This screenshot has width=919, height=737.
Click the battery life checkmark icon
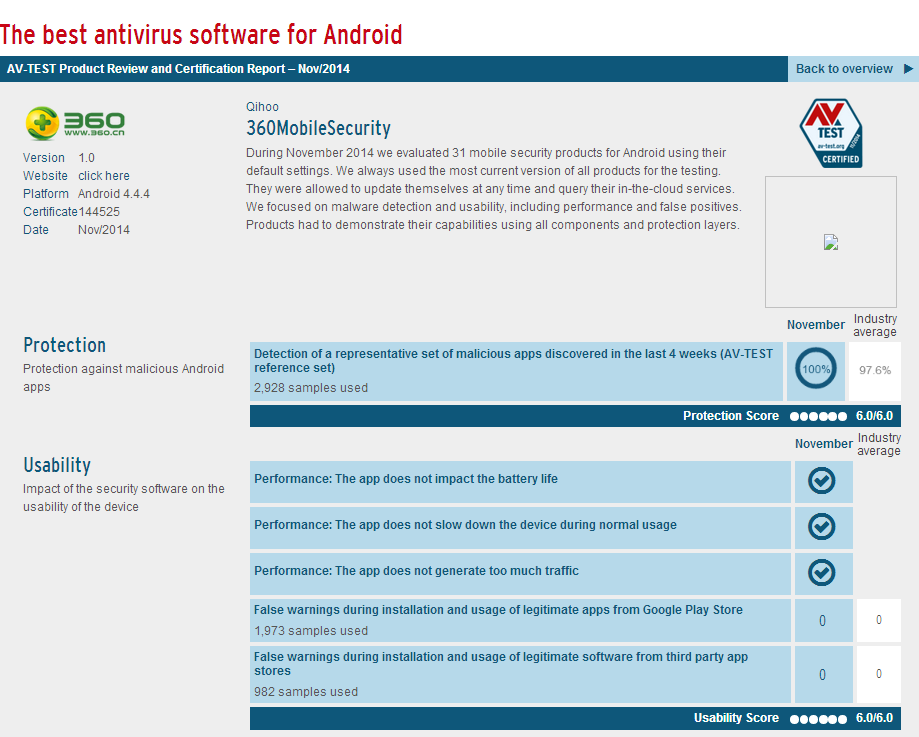coord(821,481)
